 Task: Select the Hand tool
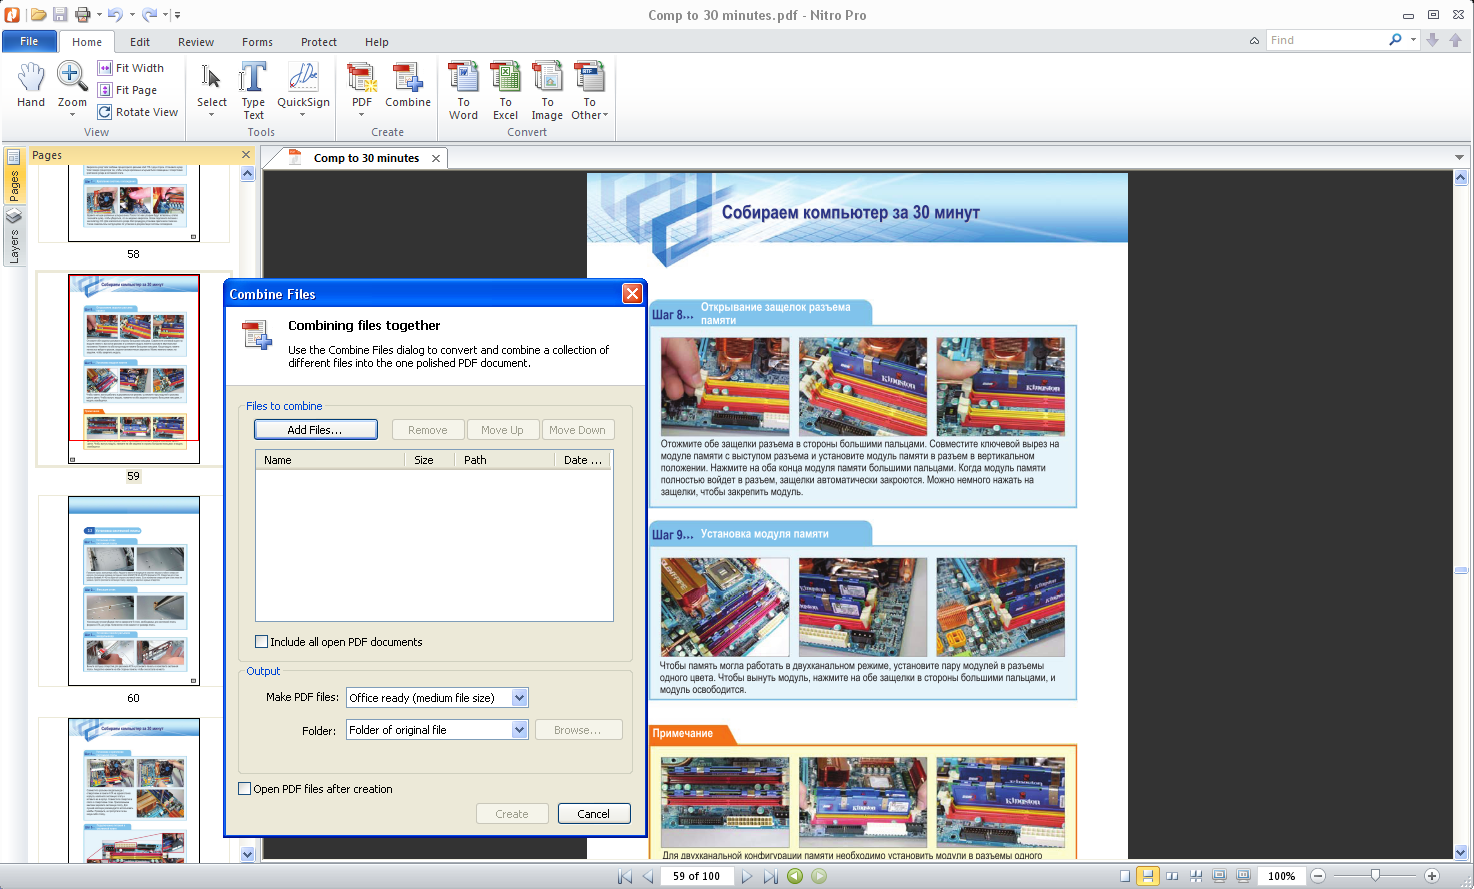tap(31, 85)
